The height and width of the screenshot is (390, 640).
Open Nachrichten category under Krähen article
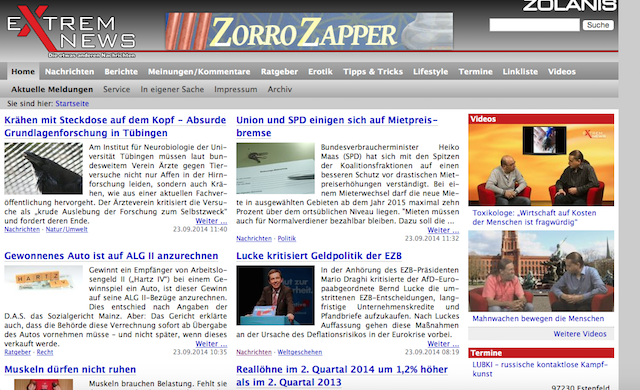point(22,230)
